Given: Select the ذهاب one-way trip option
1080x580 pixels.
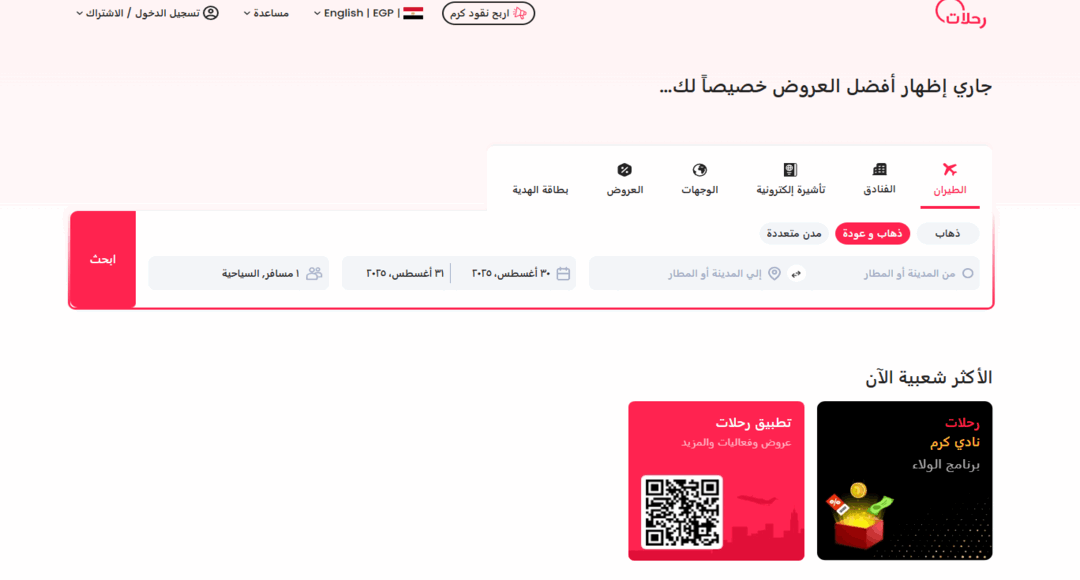Looking at the screenshot, I should click(947, 233).
